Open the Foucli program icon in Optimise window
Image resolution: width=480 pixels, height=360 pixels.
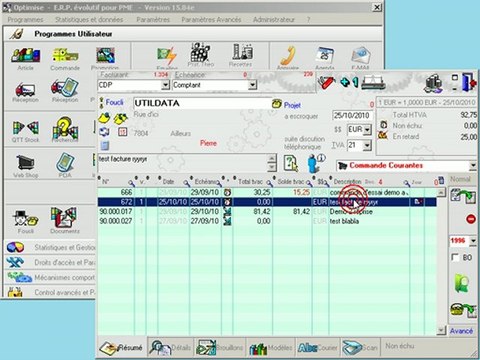tap(26, 218)
